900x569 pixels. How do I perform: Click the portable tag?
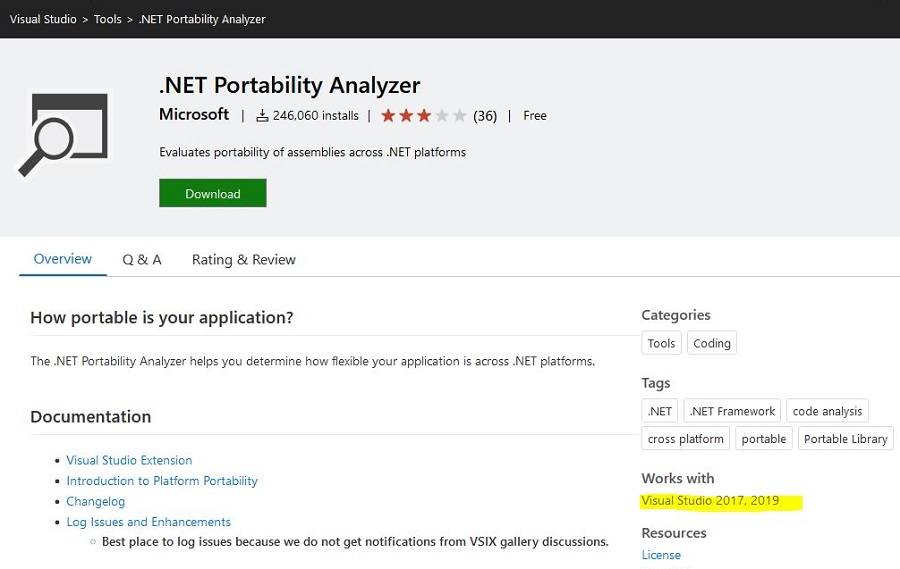(x=763, y=438)
